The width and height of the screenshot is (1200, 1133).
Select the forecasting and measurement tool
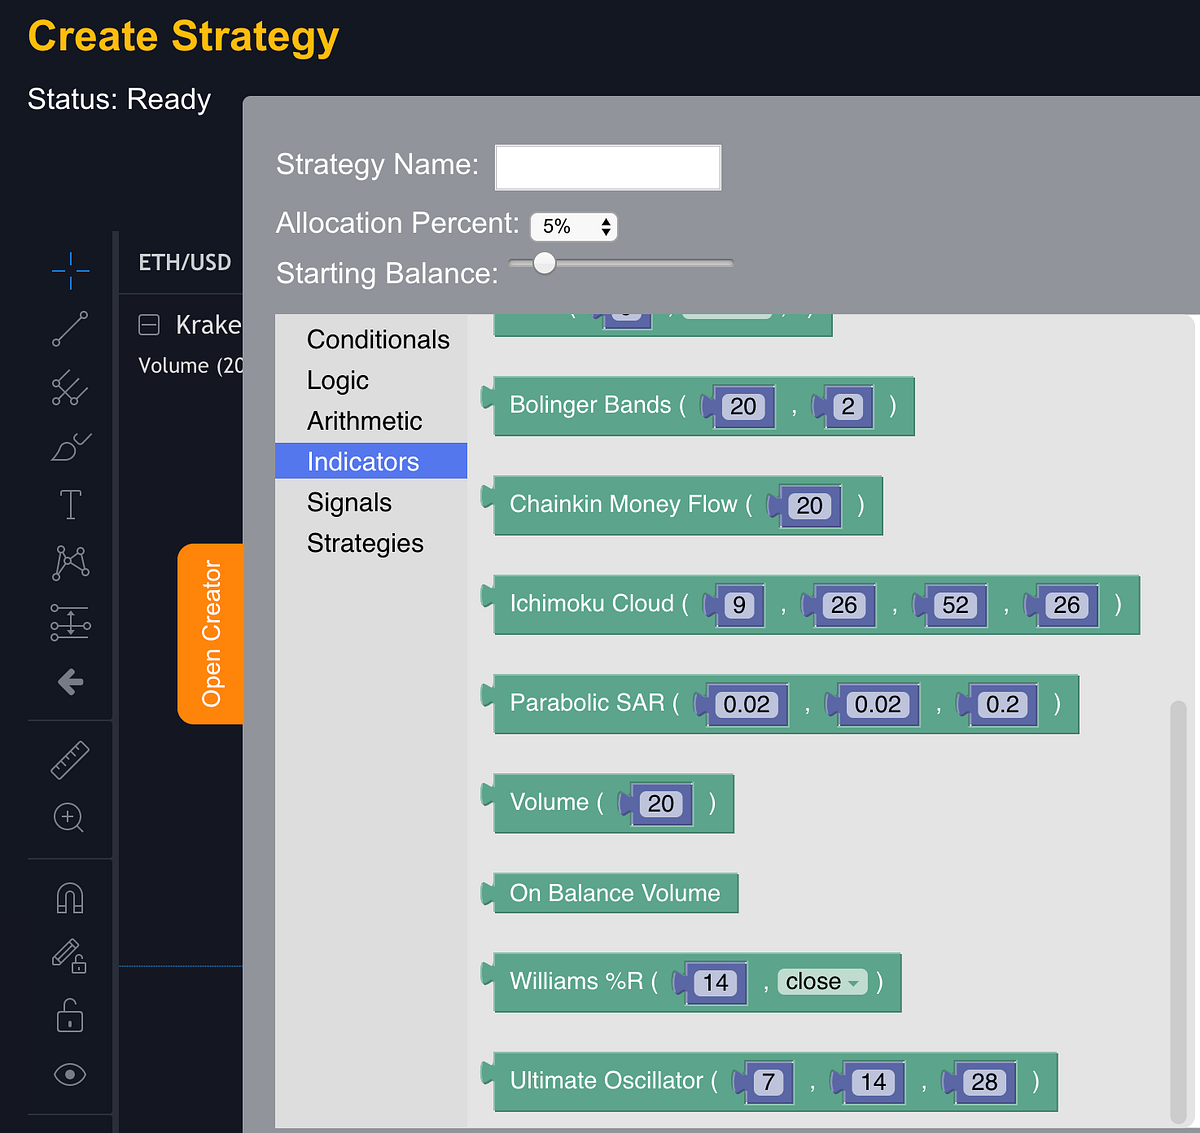(70, 622)
